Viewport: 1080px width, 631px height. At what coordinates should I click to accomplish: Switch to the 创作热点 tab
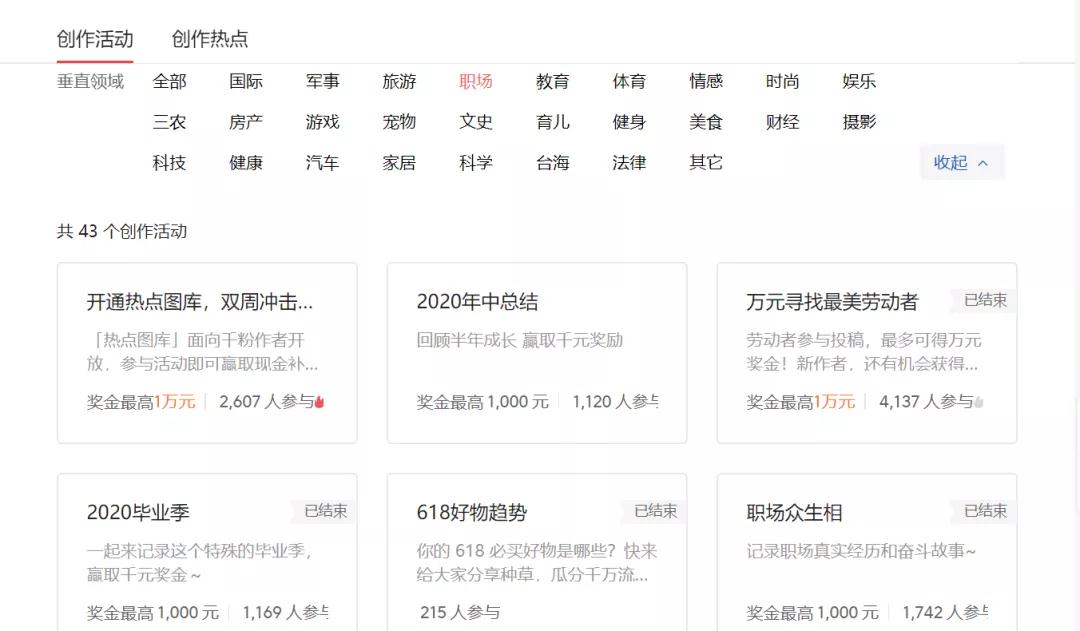tap(210, 39)
